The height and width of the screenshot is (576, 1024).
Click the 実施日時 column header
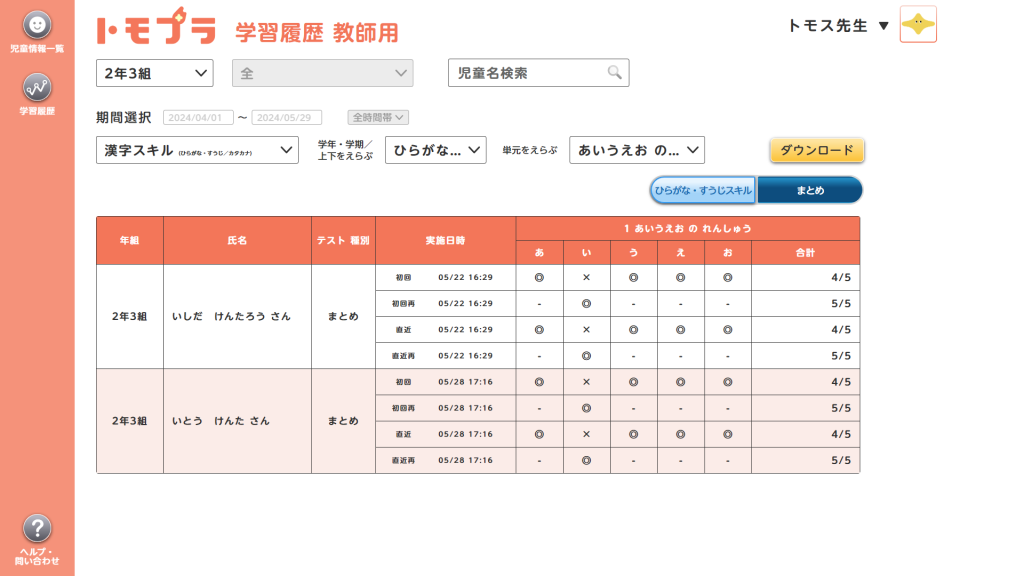click(445, 240)
